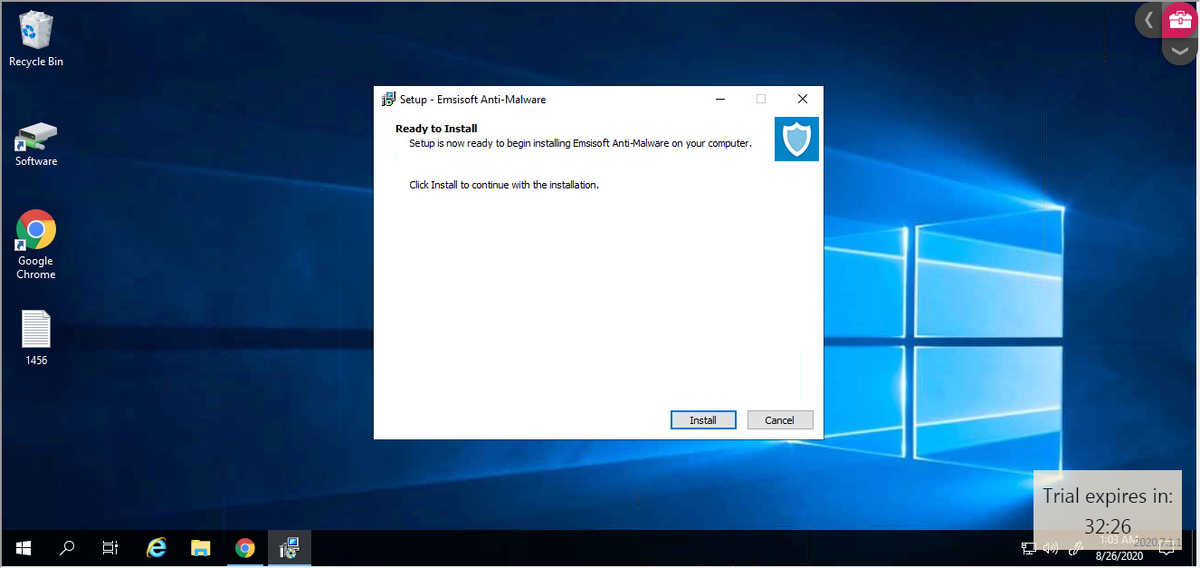Click the 'Setup - Emsisoft Anti-Malware' title
This screenshot has height=568, width=1200.
(x=473, y=100)
